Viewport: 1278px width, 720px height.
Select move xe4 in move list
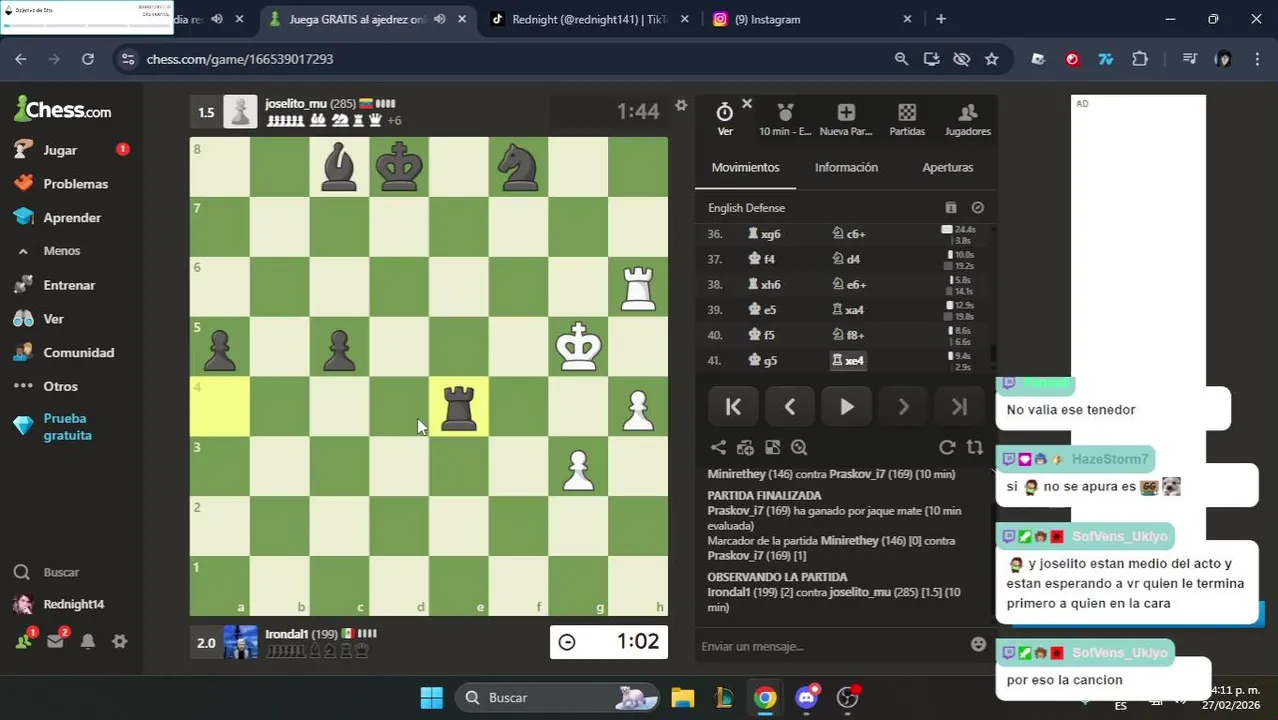[x=848, y=361]
